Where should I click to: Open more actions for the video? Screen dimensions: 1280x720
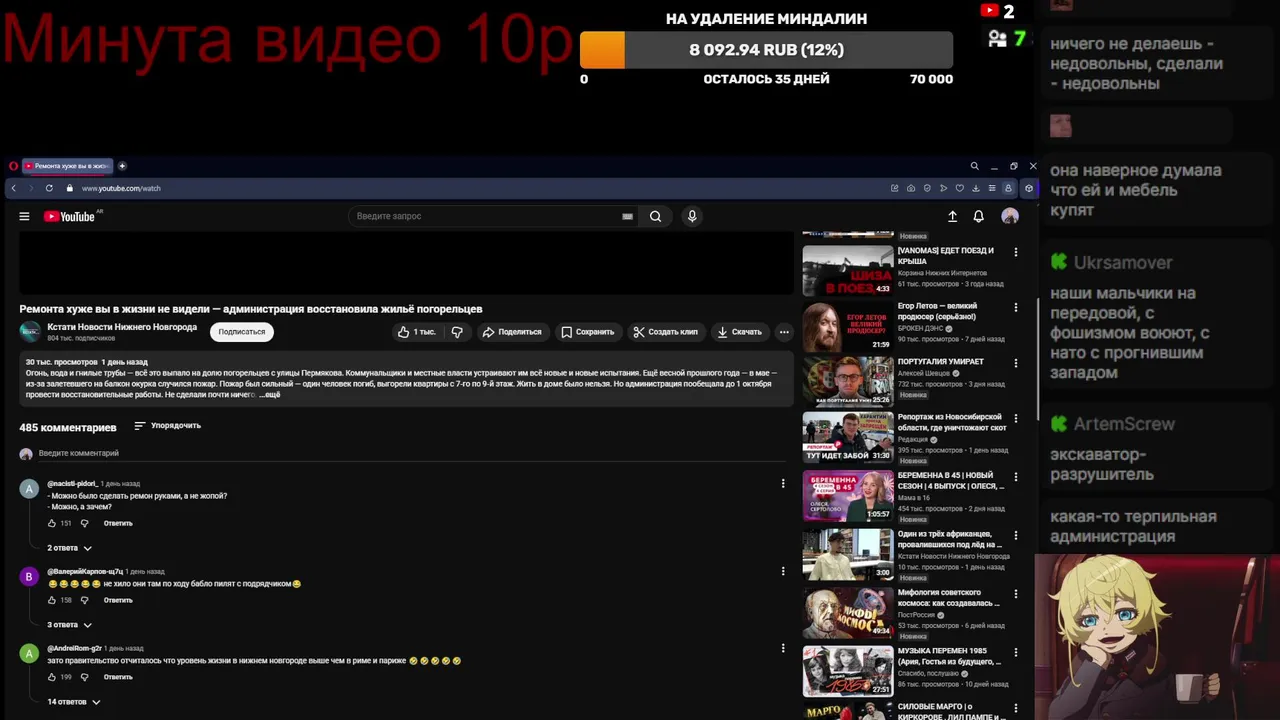(784, 332)
